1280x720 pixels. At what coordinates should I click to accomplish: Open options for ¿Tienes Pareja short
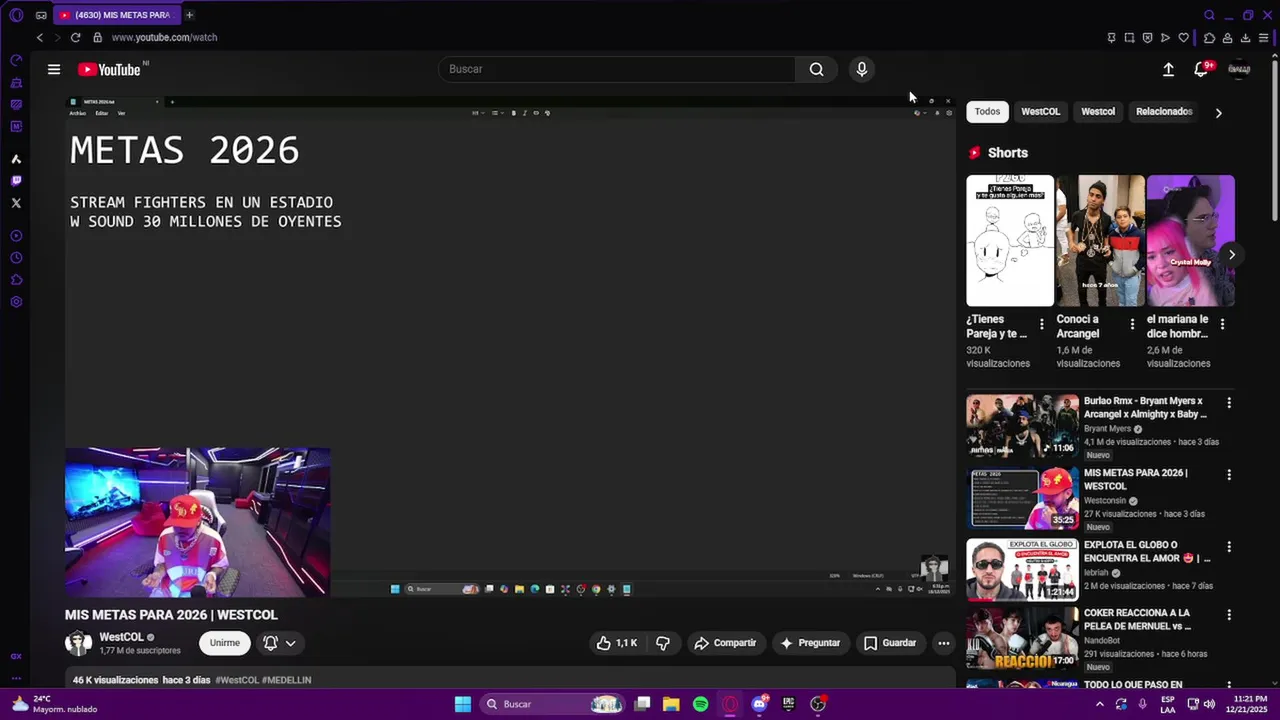tap(1042, 324)
